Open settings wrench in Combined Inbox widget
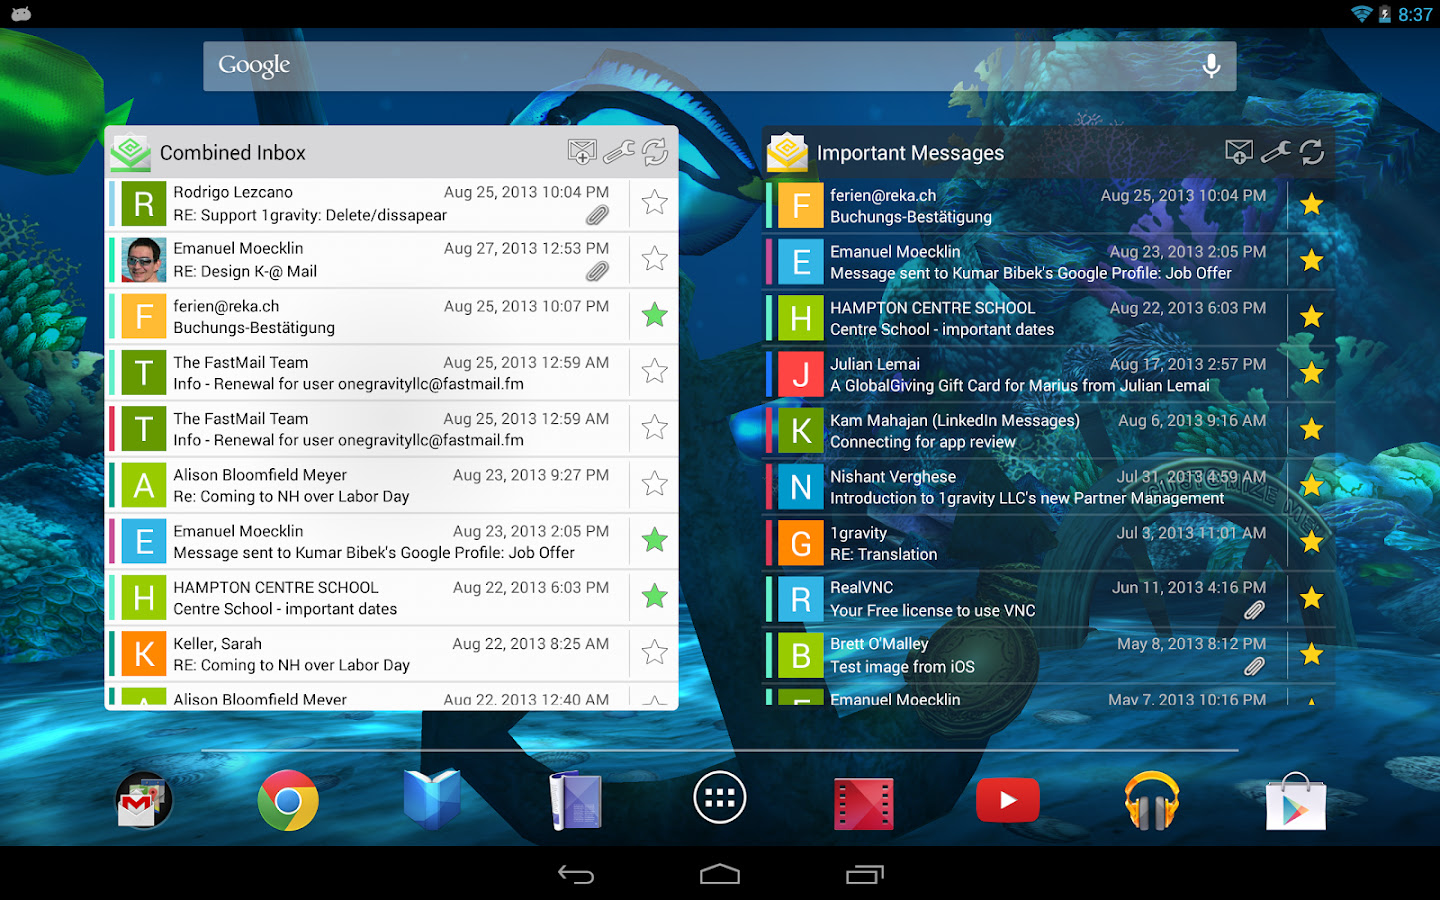This screenshot has width=1440, height=900. click(x=620, y=152)
